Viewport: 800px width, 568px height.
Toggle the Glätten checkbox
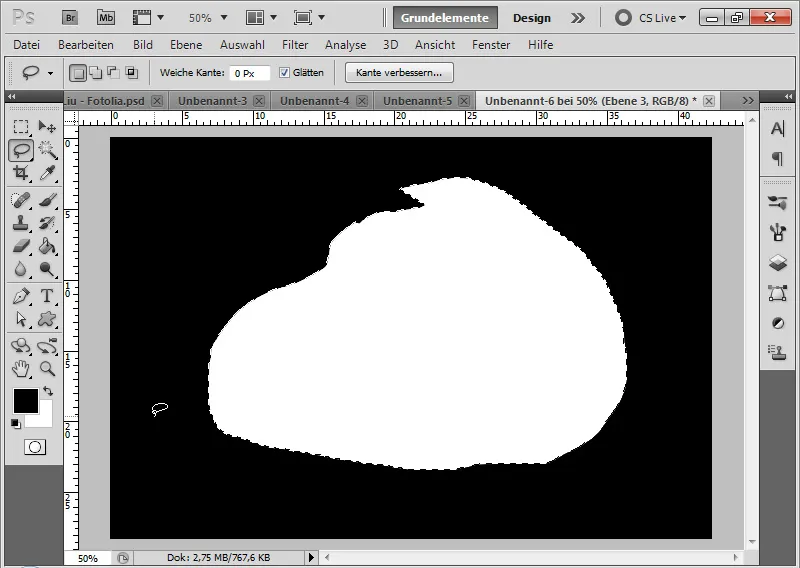(284, 72)
